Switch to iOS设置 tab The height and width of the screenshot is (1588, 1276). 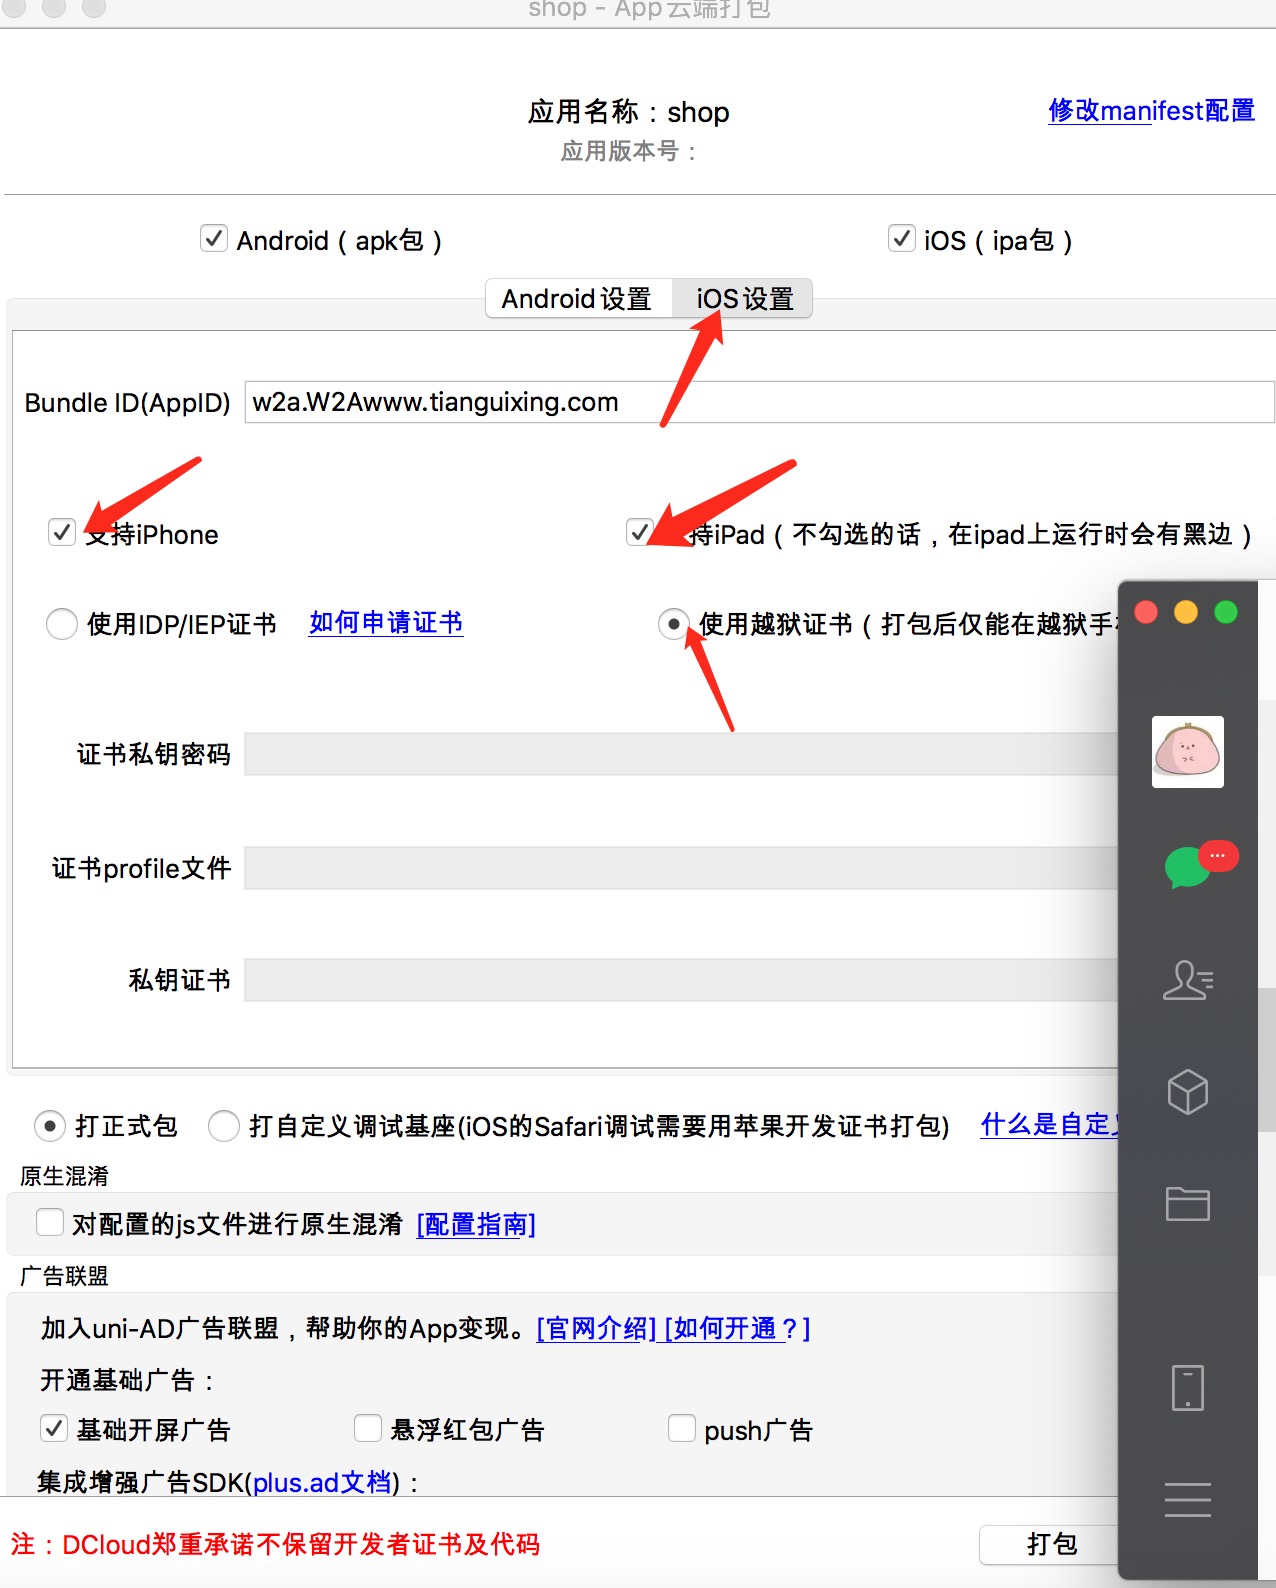744,298
